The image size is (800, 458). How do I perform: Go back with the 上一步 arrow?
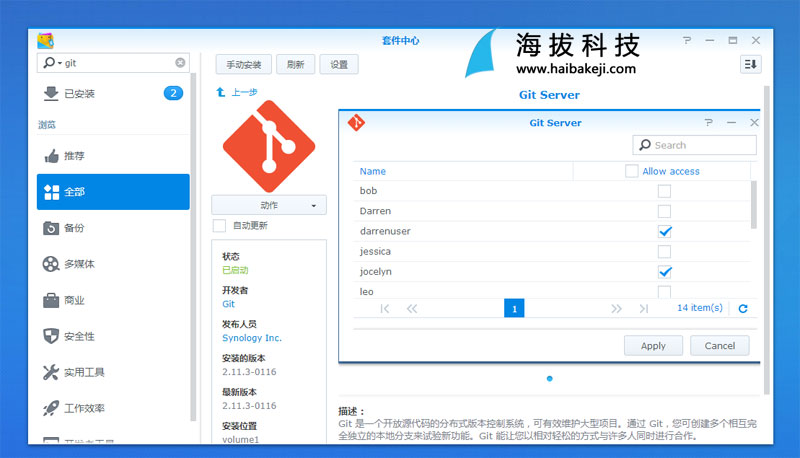237,92
